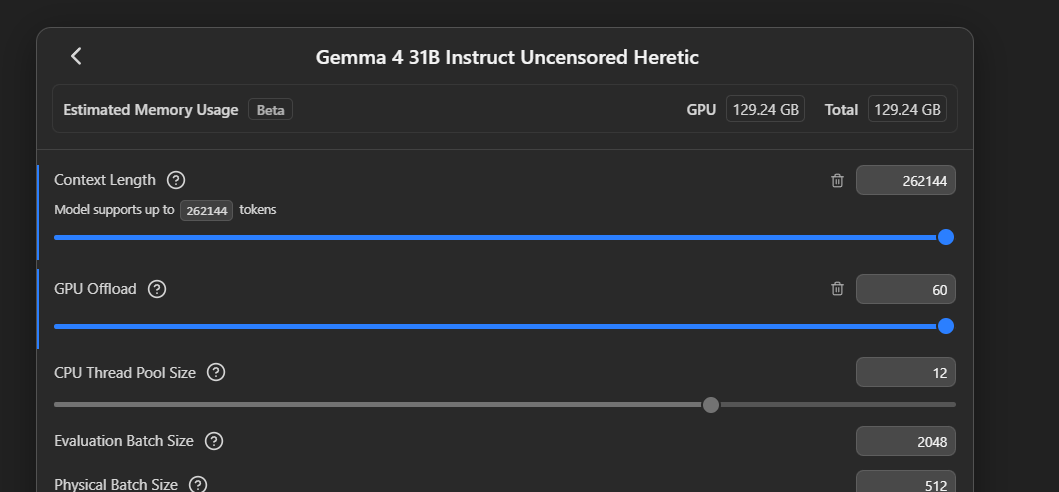
Task: Open Physical Batch Size help icon
Action: click(x=198, y=485)
